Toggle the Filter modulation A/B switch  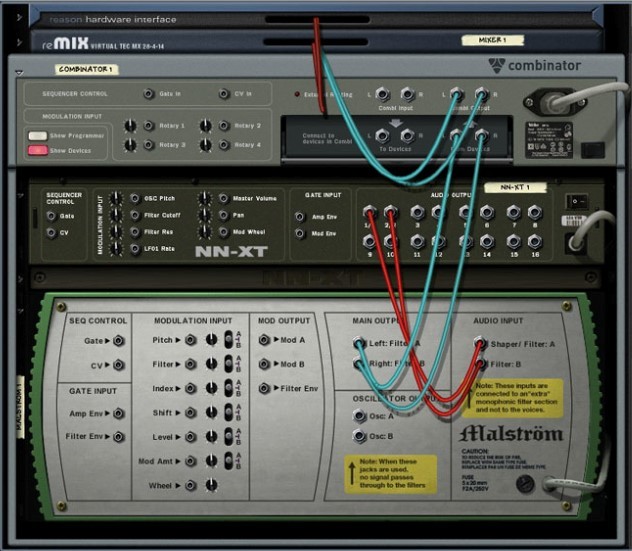tap(229, 364)
